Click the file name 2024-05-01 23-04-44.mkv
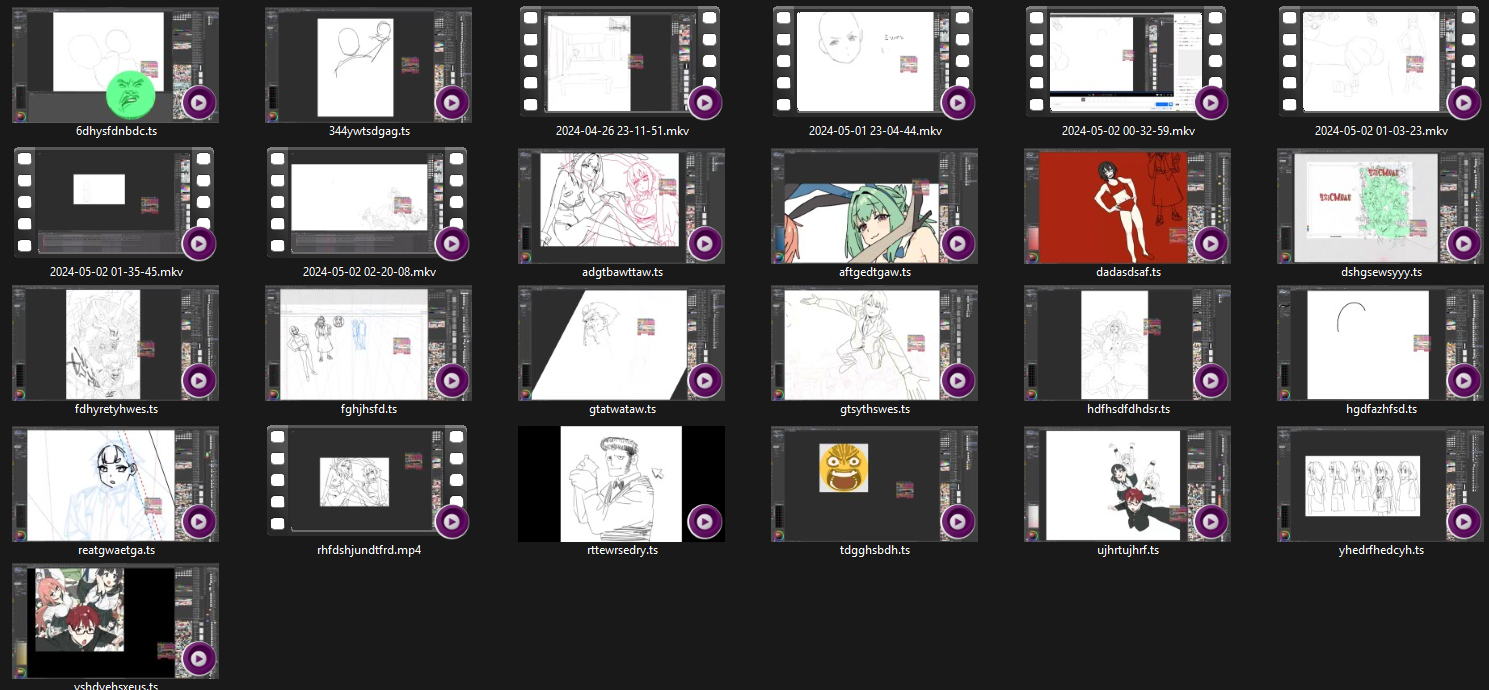Screen dimensions: 1489x690 coord(875,132)
